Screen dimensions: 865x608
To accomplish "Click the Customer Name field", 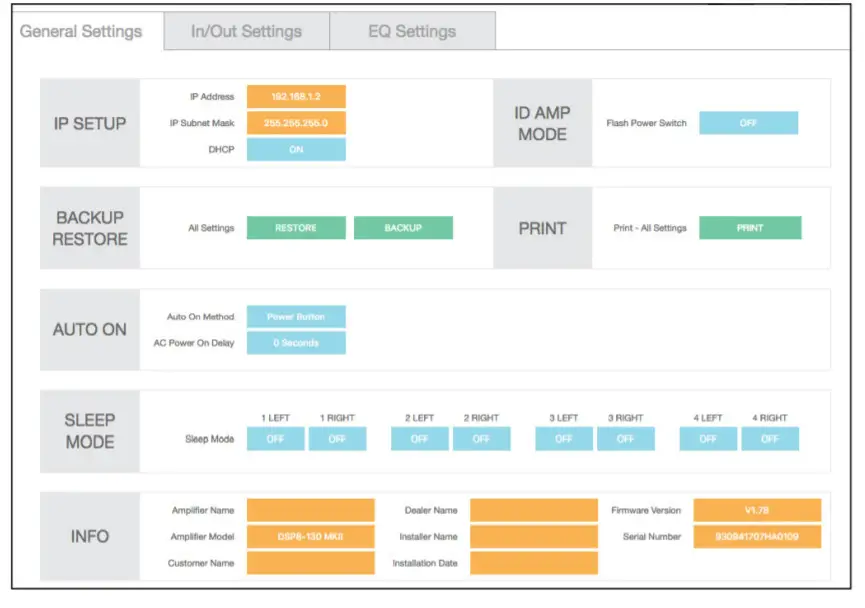I will [310, 563].
